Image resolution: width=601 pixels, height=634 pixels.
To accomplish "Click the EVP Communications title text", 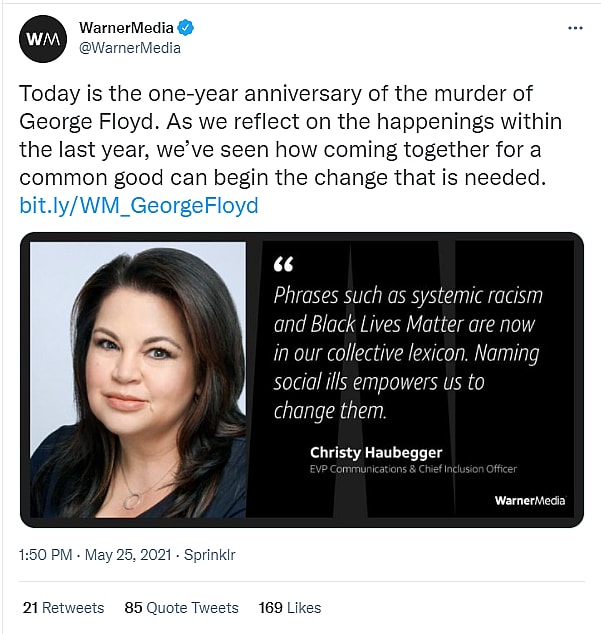I will coord(413,469).
